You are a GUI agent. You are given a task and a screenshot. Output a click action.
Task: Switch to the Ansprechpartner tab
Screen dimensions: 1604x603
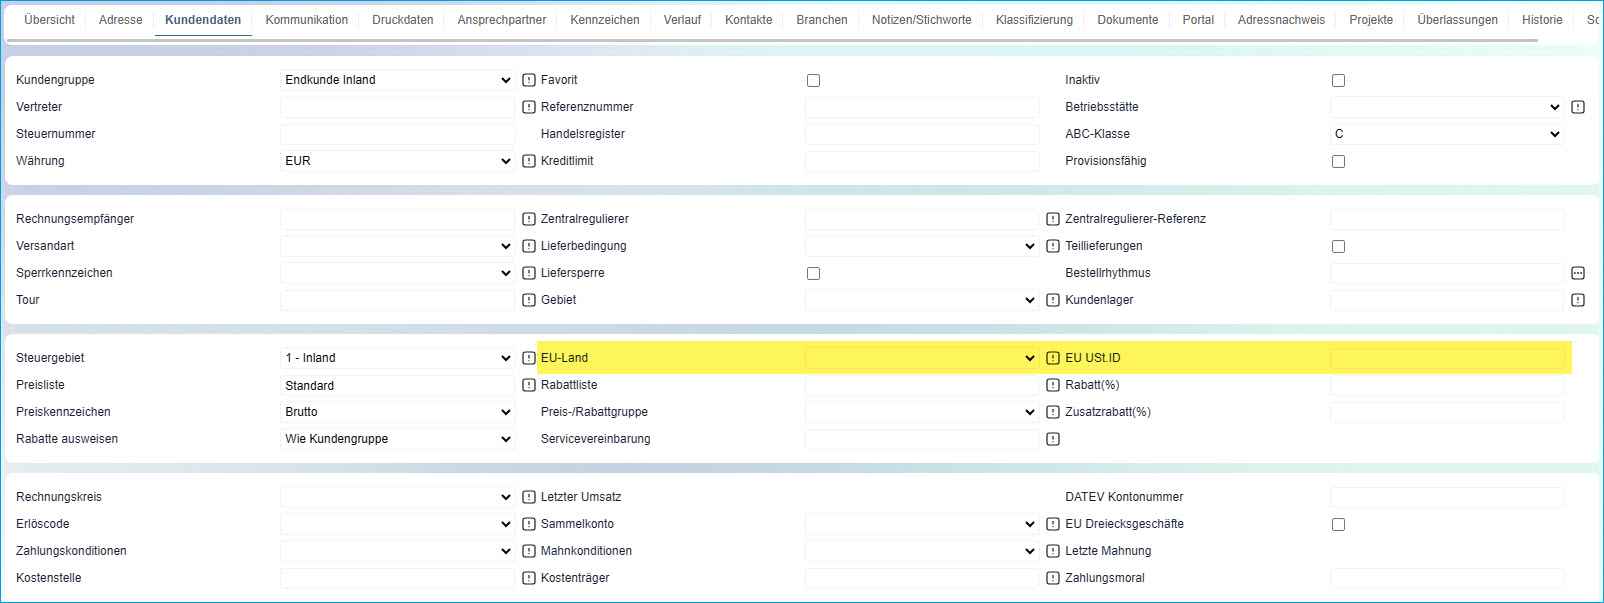pos(501,20)
